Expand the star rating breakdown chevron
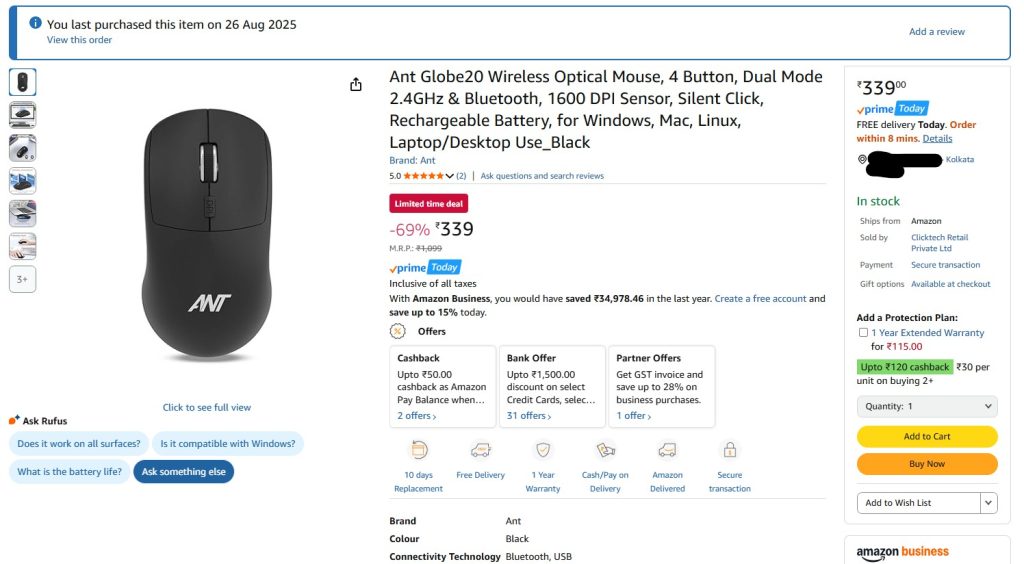Screen dimensions: 1024x564 coord(450,176)
